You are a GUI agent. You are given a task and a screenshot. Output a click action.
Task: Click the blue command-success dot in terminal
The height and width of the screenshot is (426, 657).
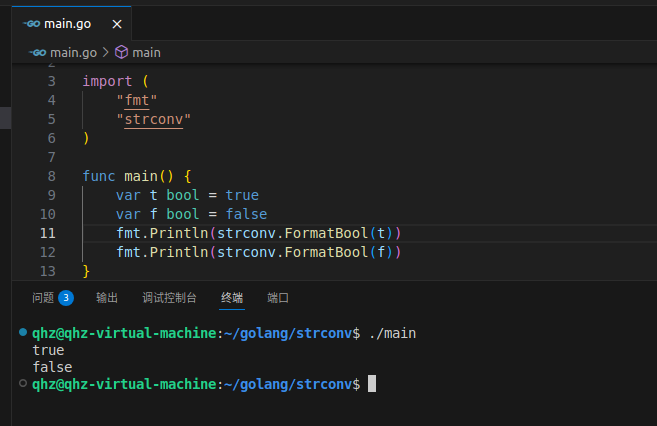pyautogui.click(x=23, y=333)
